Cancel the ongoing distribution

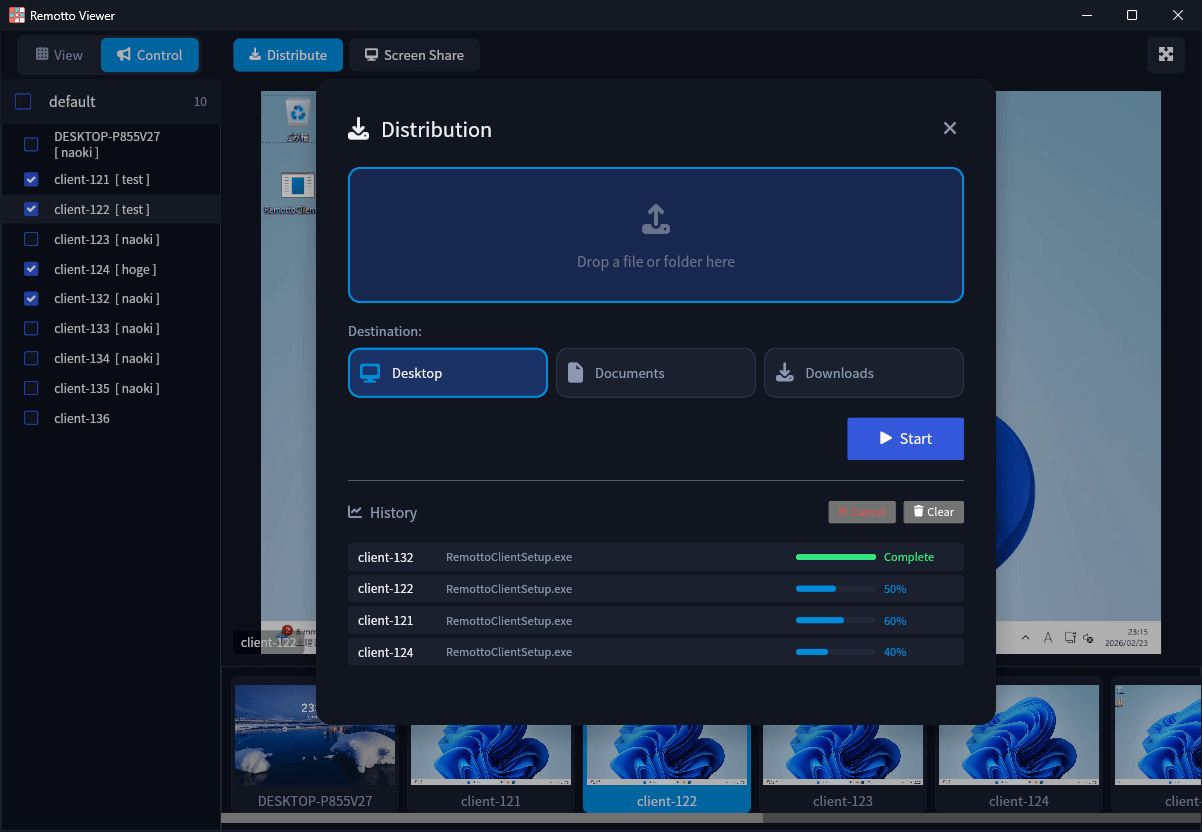point(861,512)
